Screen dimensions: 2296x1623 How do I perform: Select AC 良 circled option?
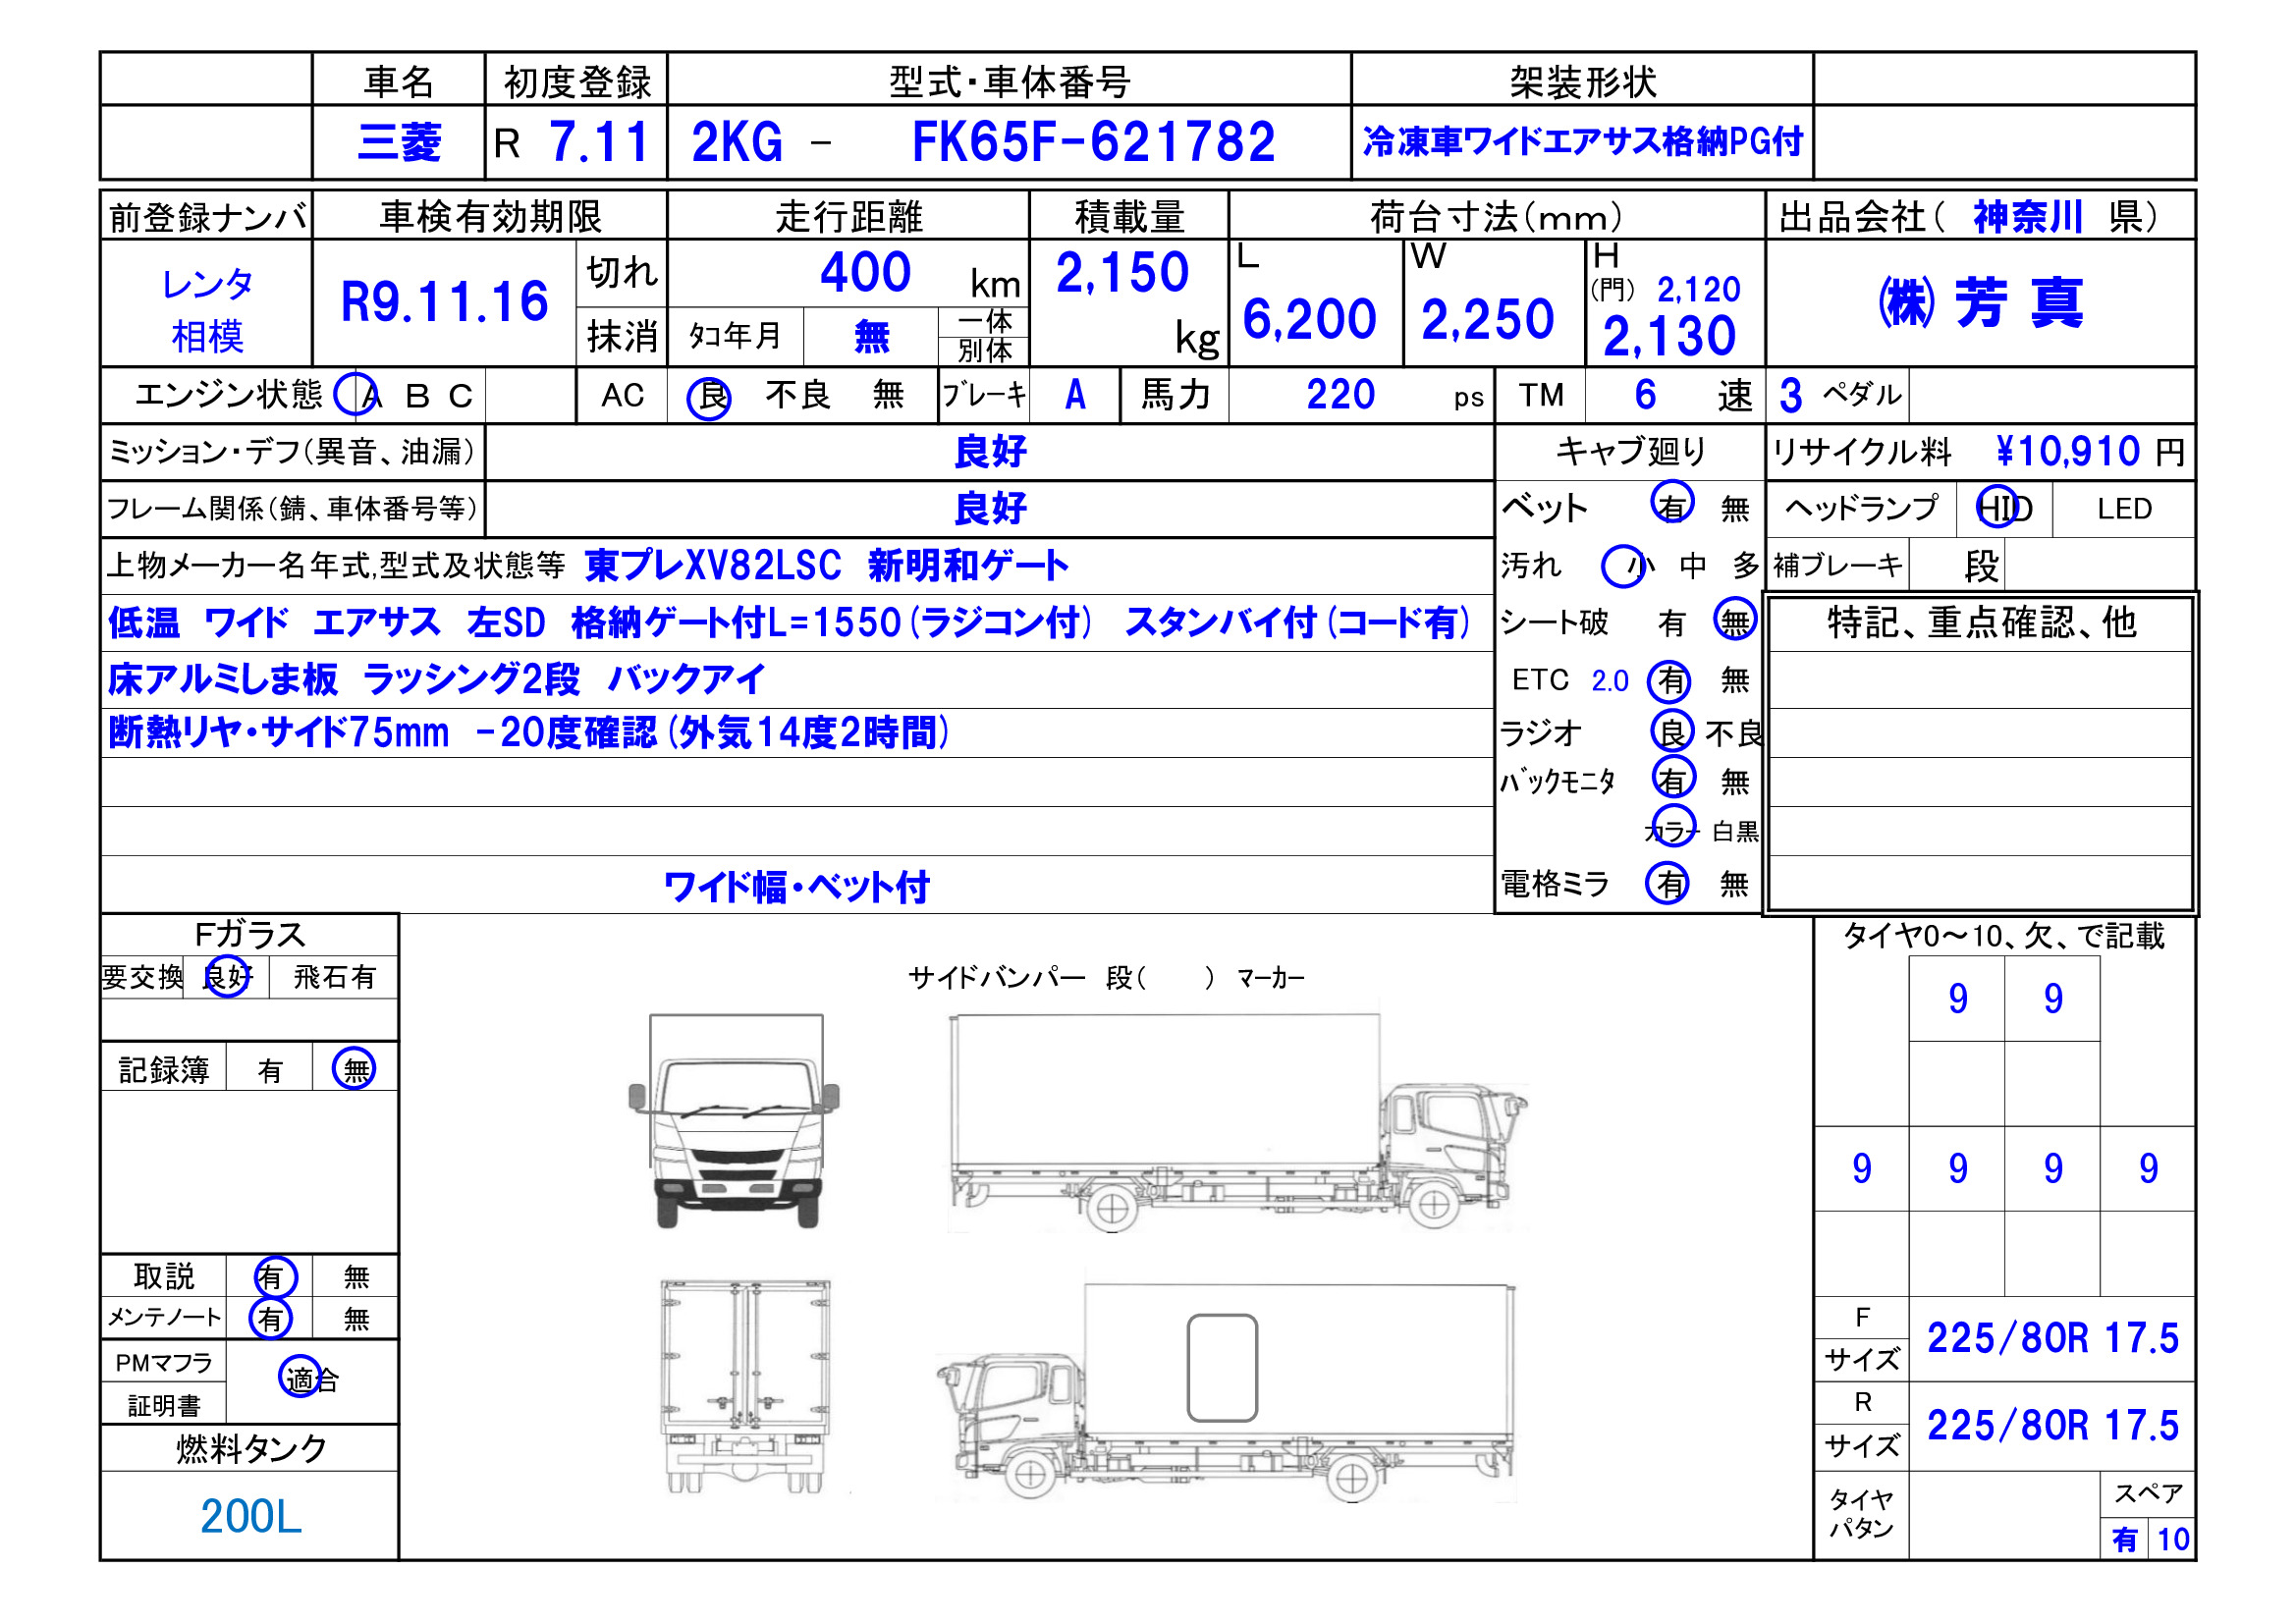click(709, 397)
